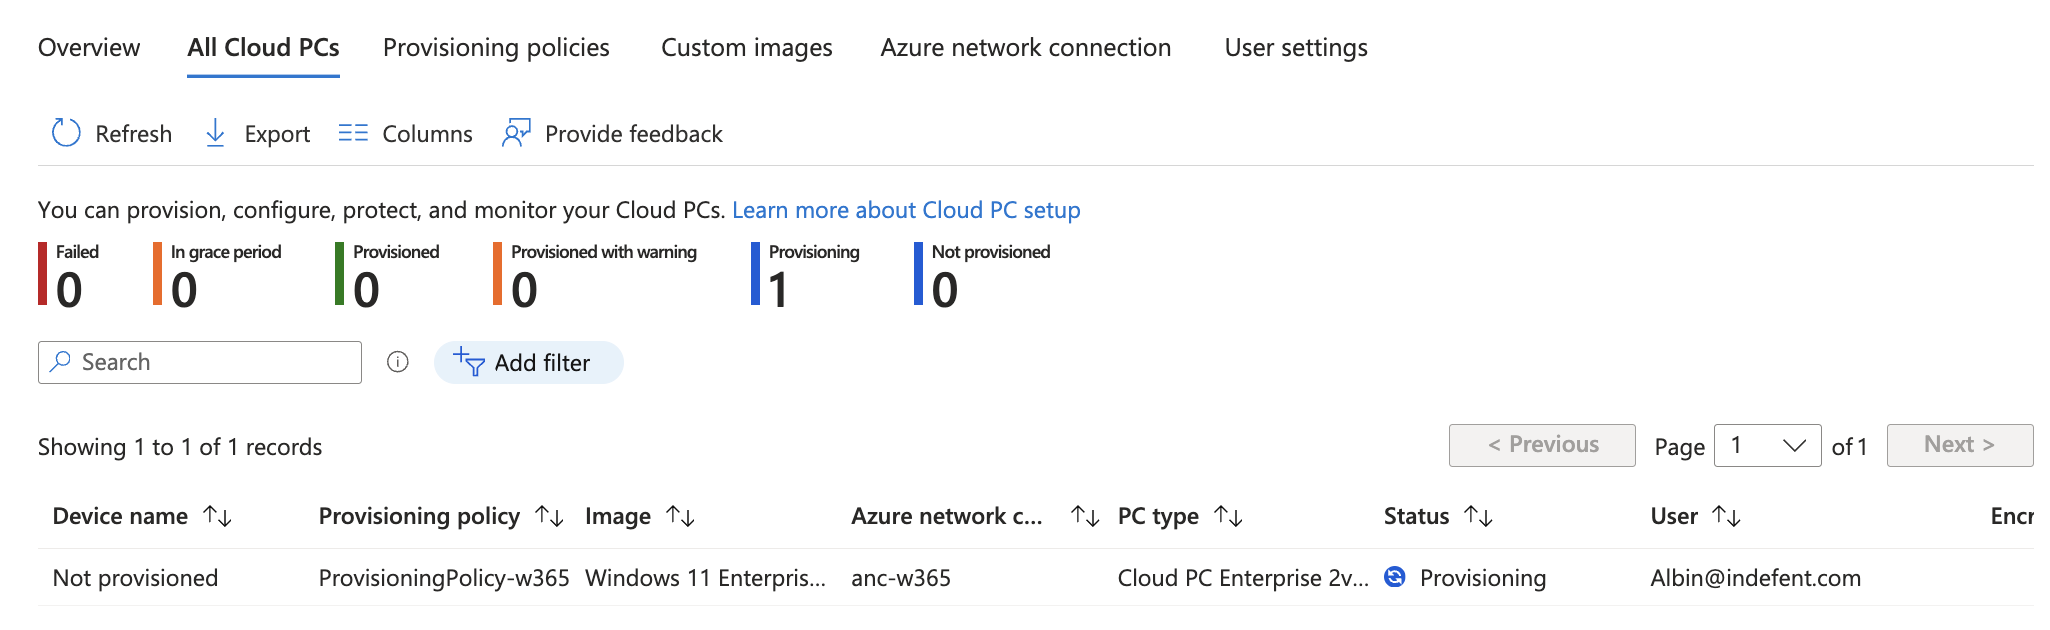This screenshot has width=2050, height=630.
Task: Click the info icon beside Search
Action: click(x=398, y=362)
